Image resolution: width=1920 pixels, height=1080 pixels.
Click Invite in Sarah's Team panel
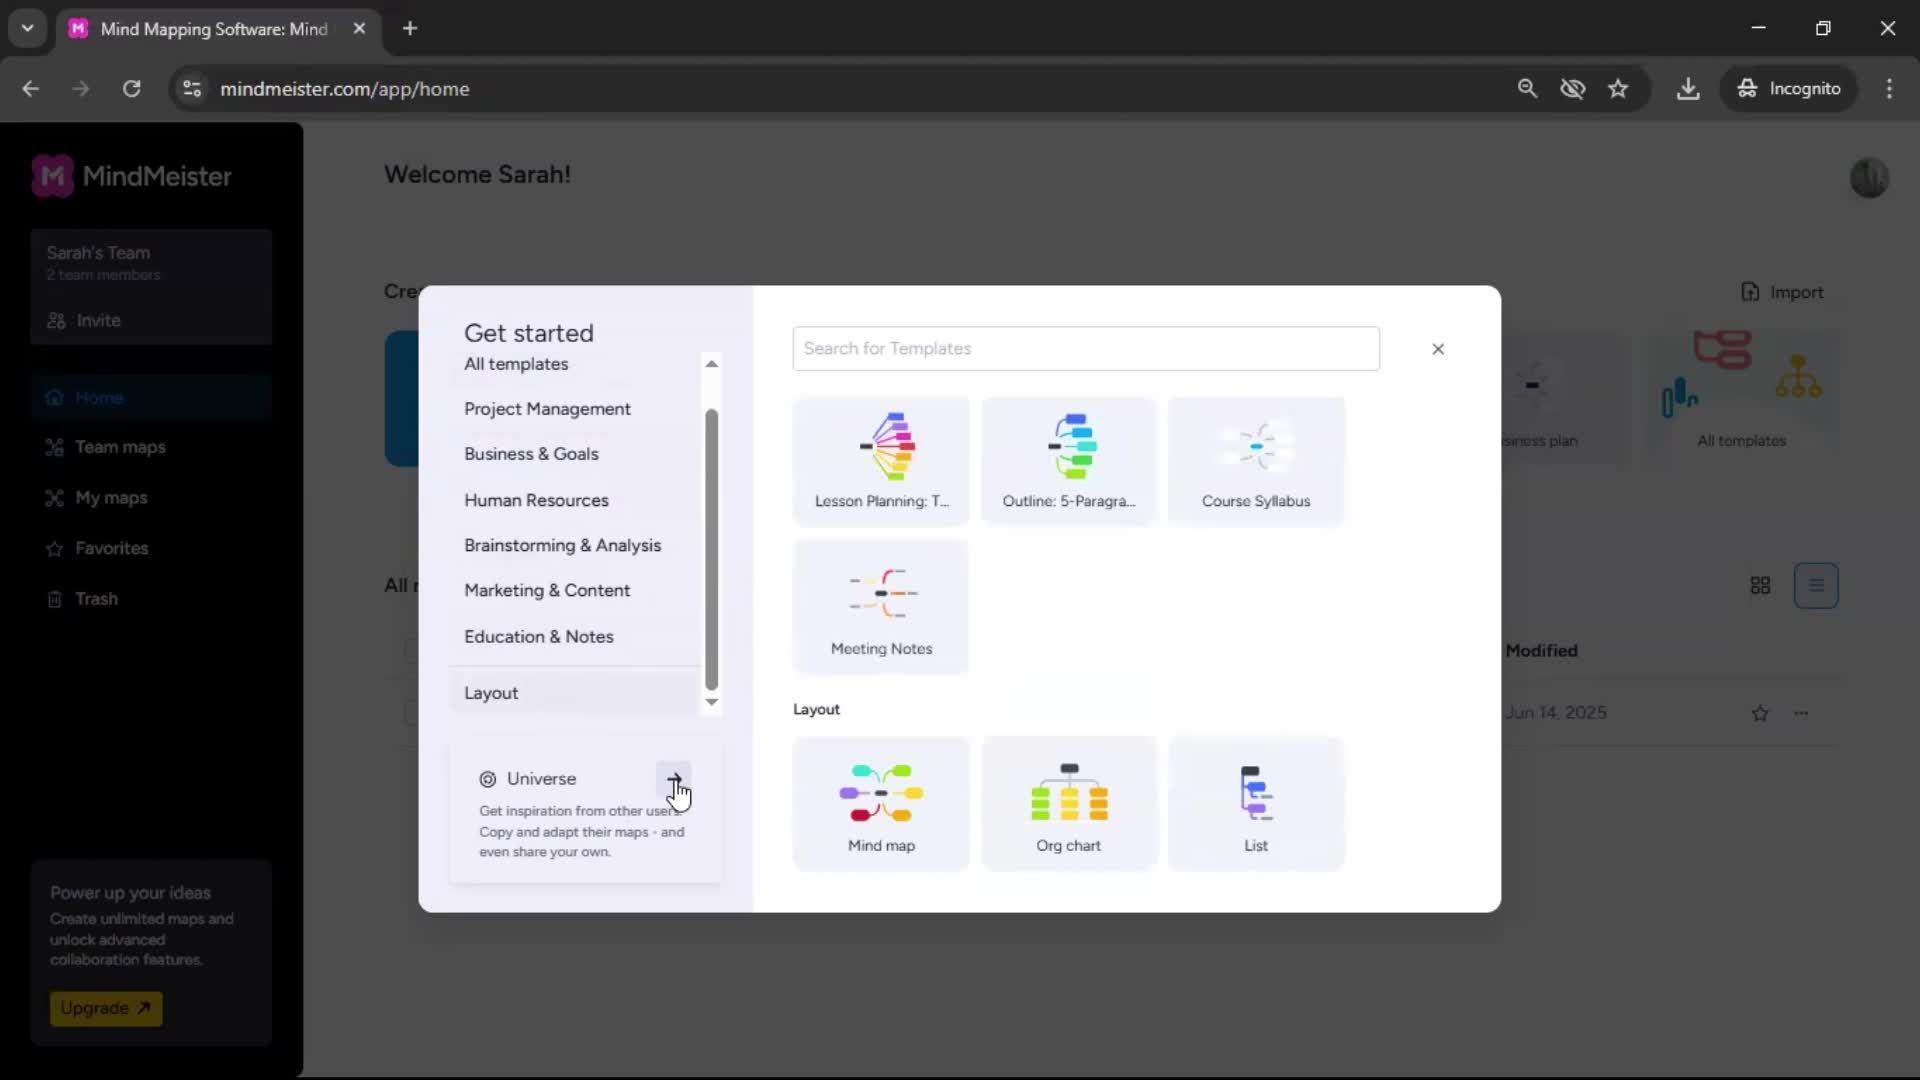(84, 321)
